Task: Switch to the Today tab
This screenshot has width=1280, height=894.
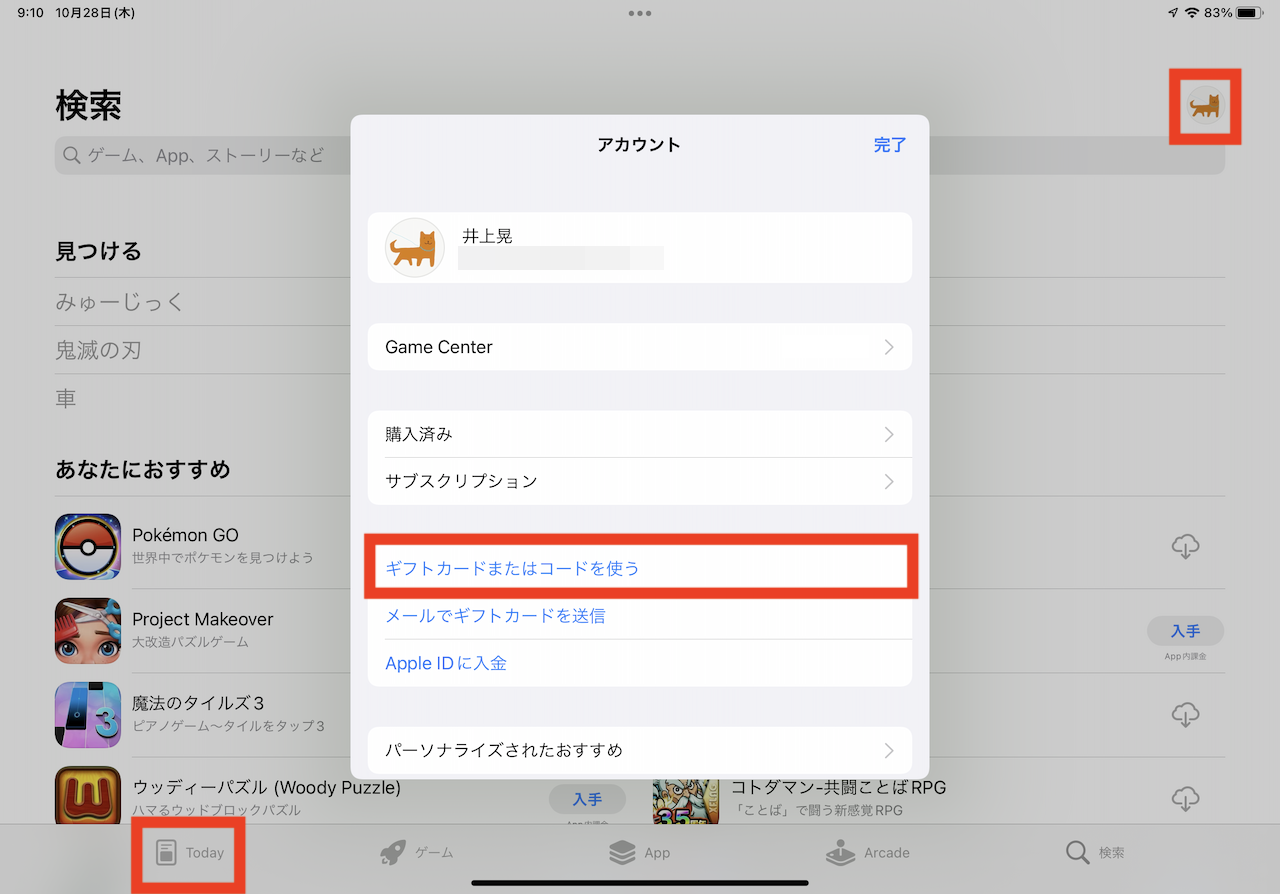Action: [189, 853]
